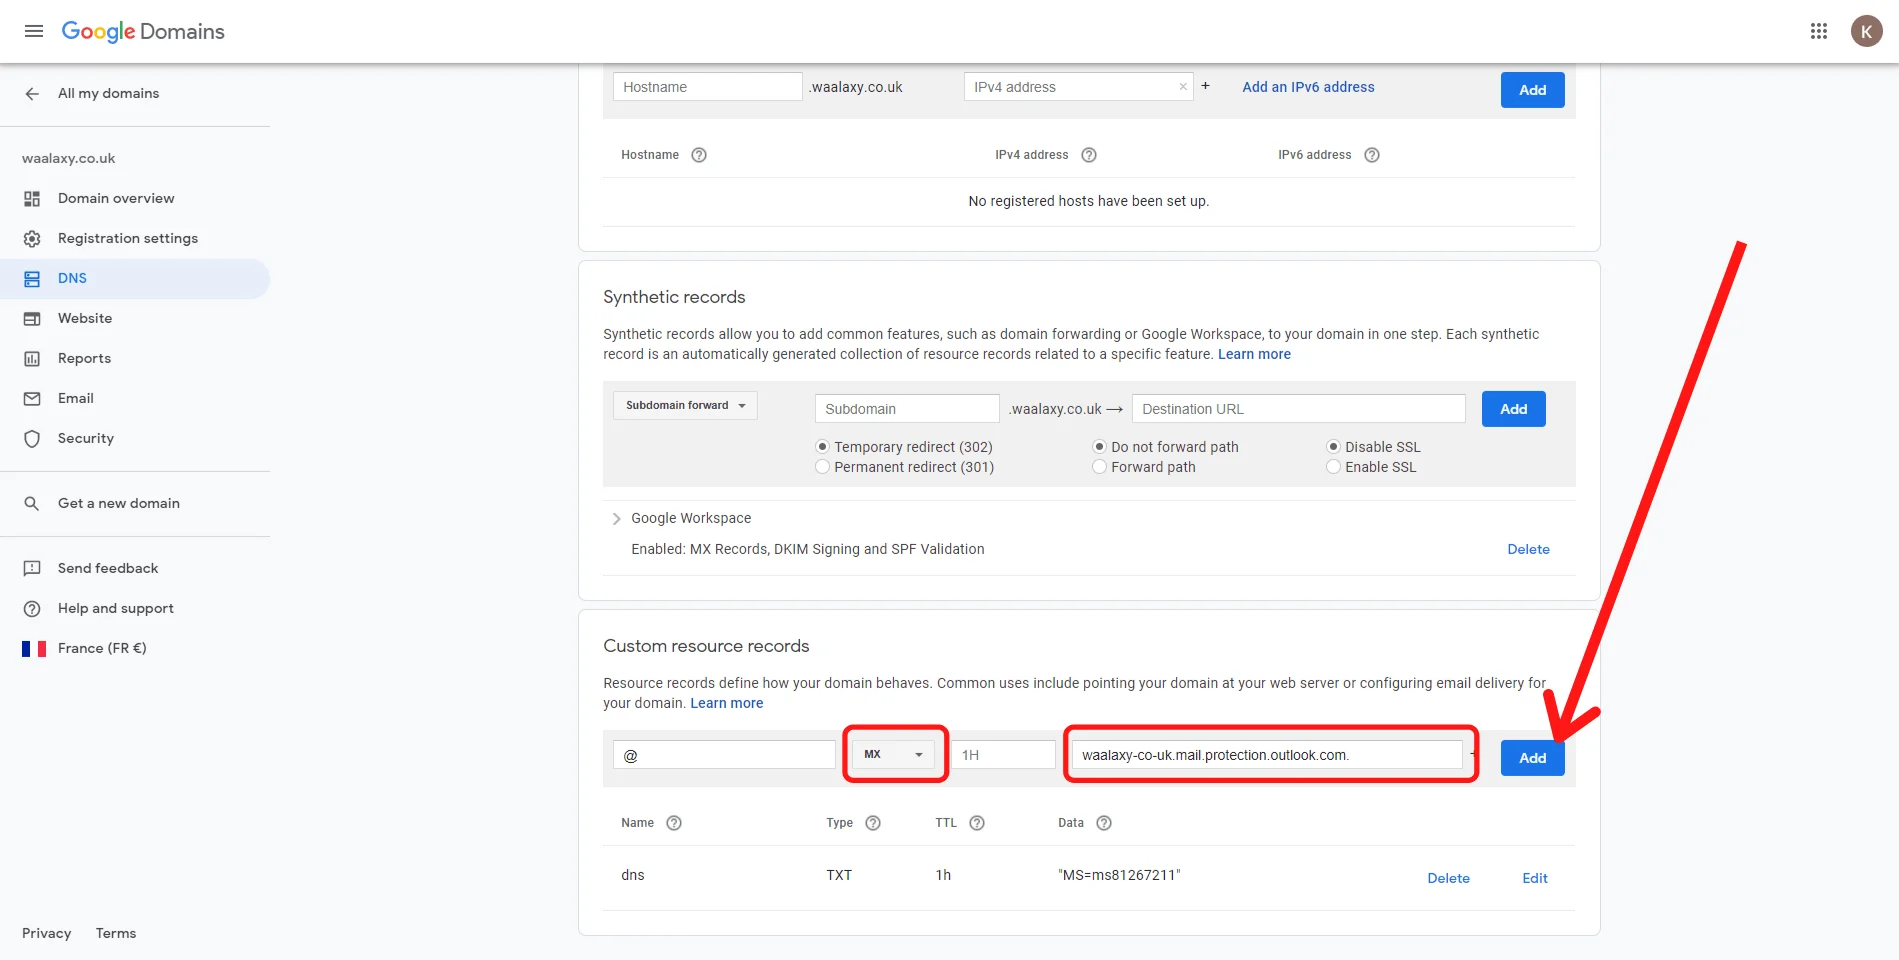Open Learn more link in Custom resource records
This screenshot has width=1899, height=960.
(726, 703)
